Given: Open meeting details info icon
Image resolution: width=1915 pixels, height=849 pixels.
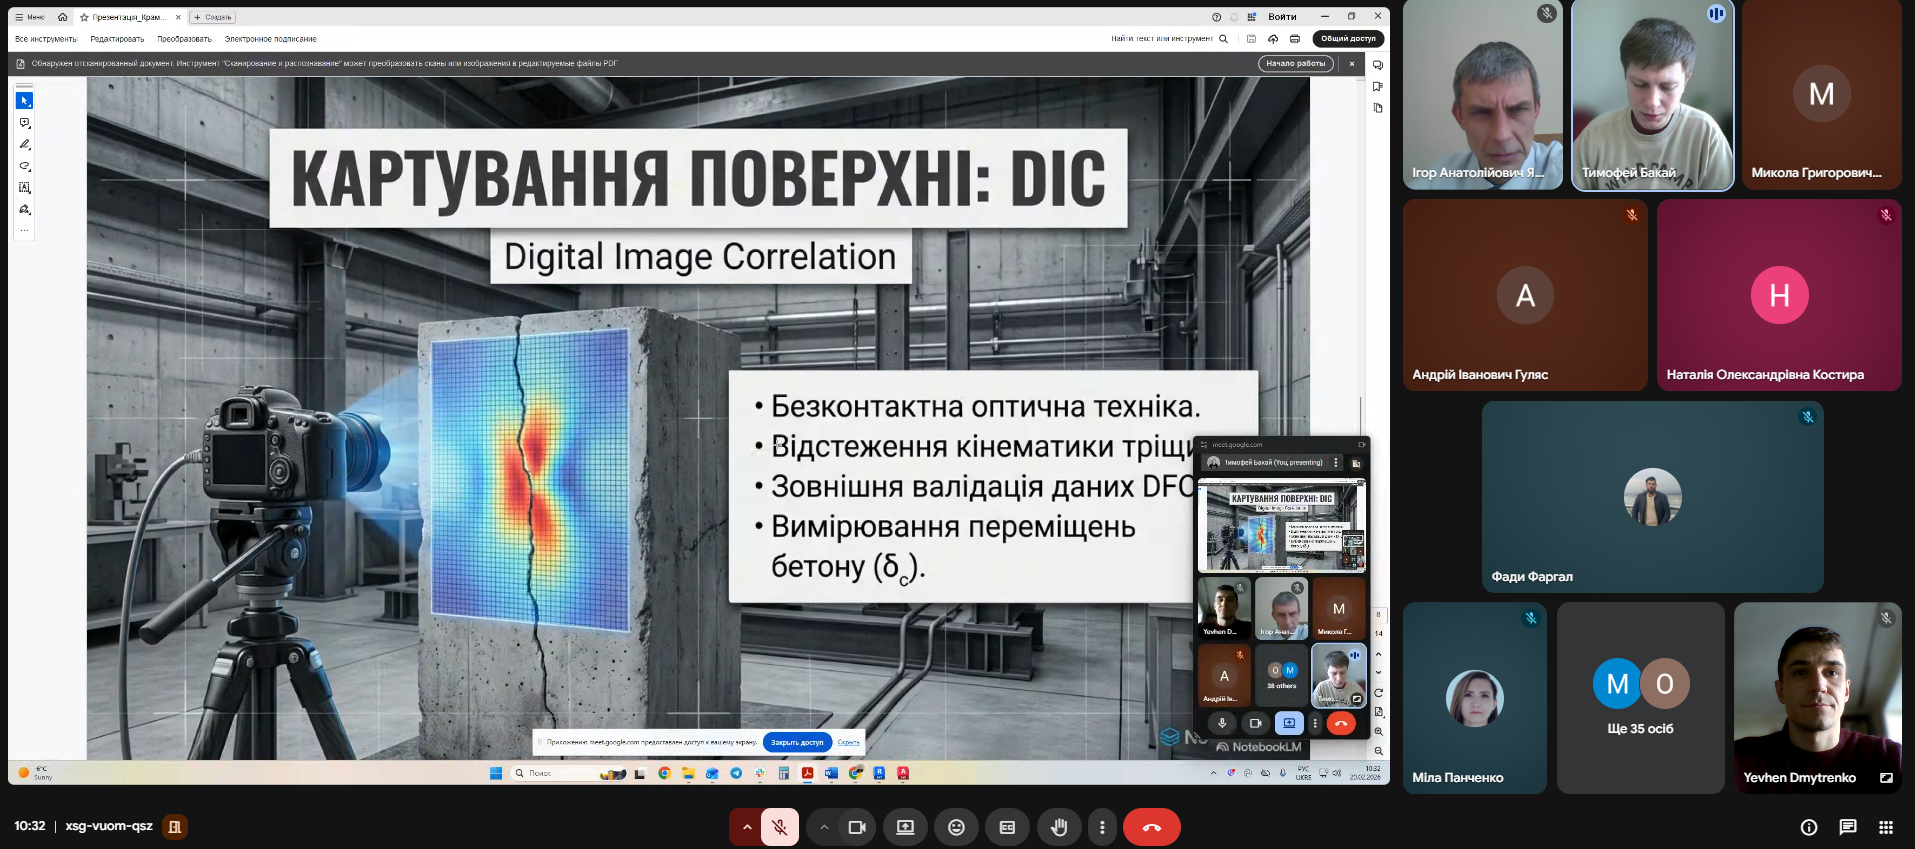Looking at the screenshot, I should click(x=1808, y=827).
